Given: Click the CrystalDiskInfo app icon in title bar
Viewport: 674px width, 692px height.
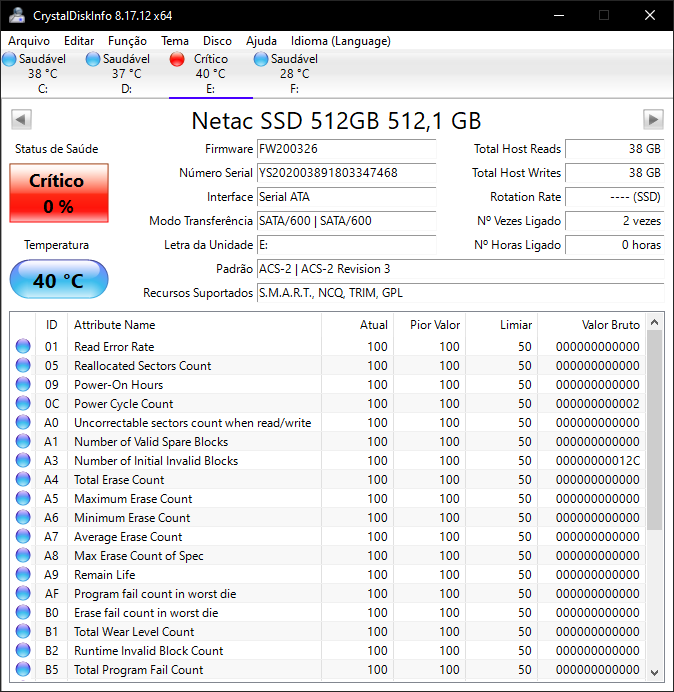Looking at the screenshot, I should [17, 15].
